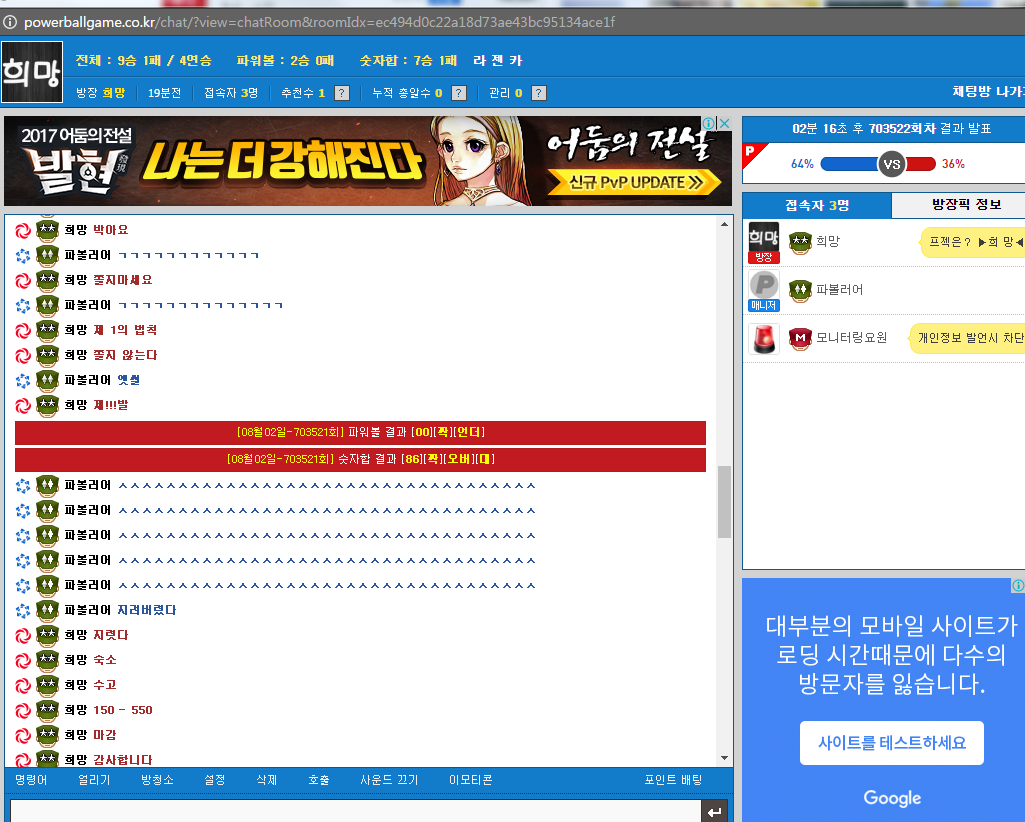Click the AdChoices info icon on banner

point(709,123)
